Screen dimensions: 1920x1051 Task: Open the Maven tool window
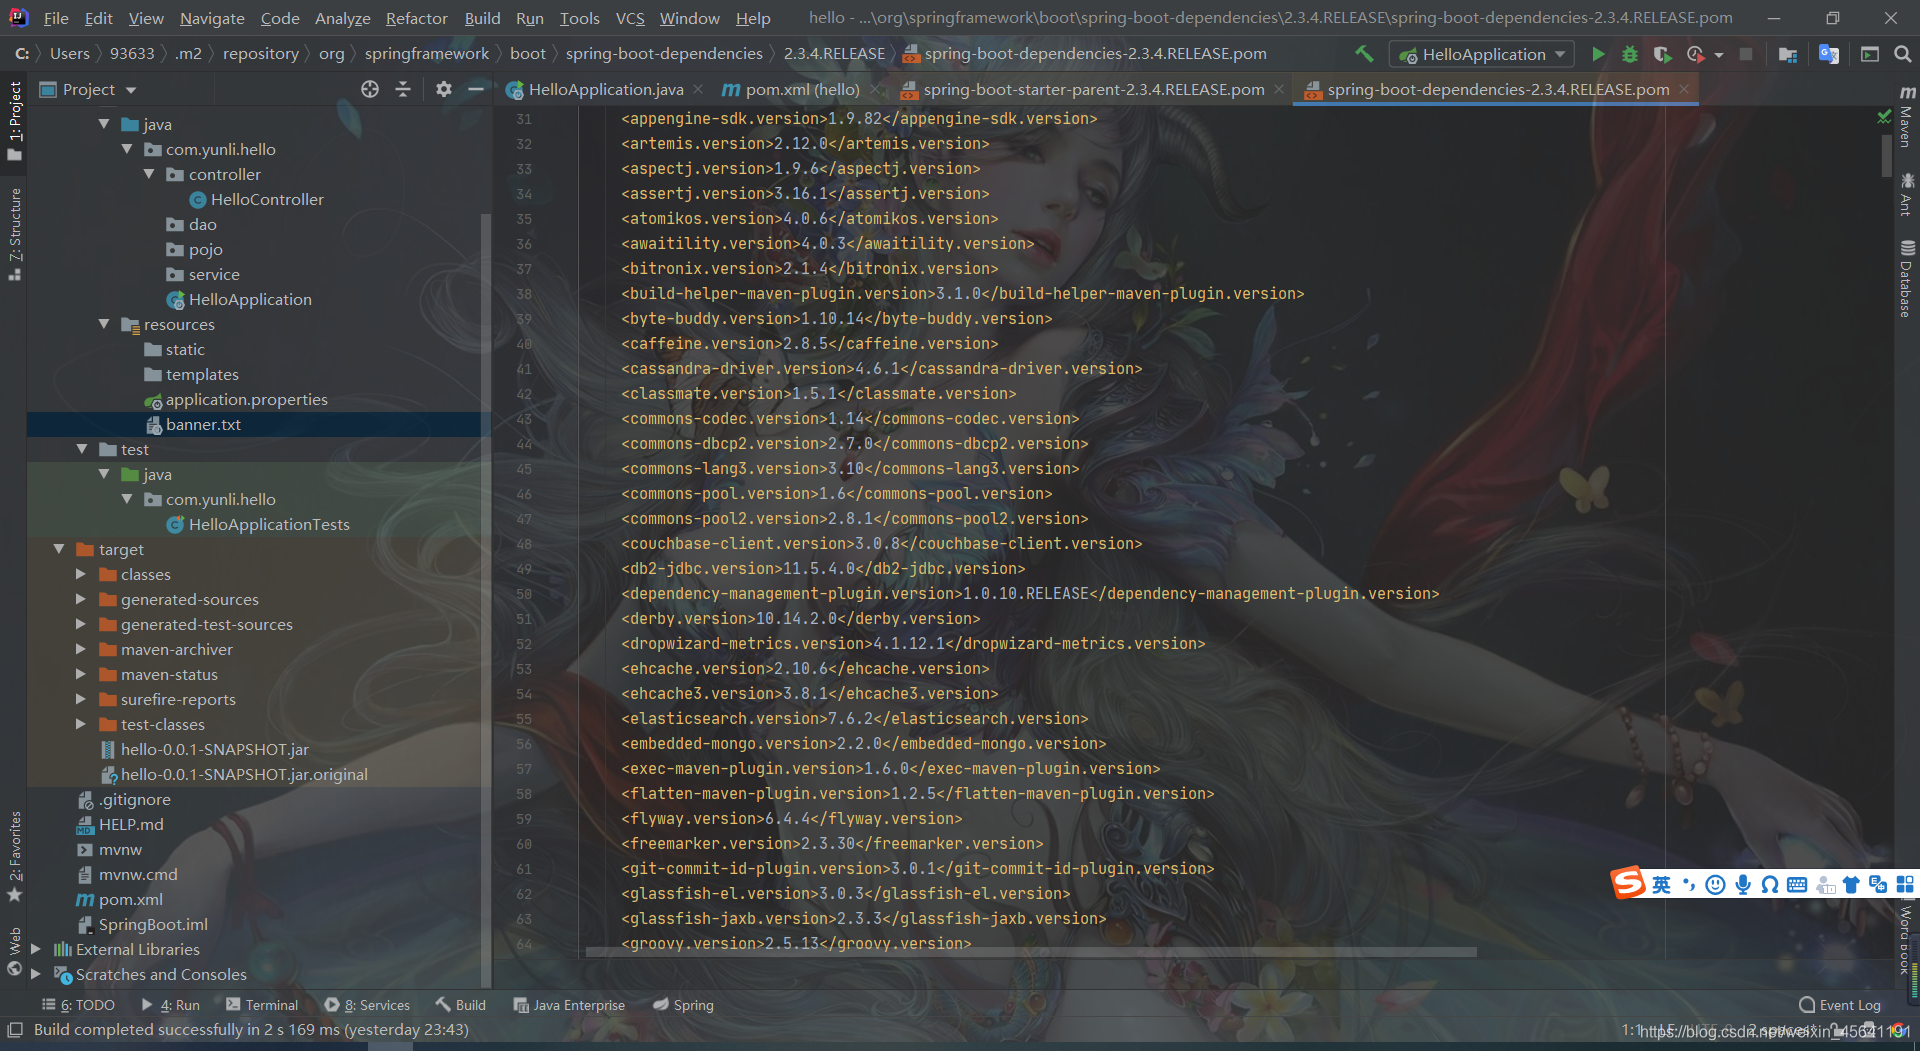[1907, 117]
